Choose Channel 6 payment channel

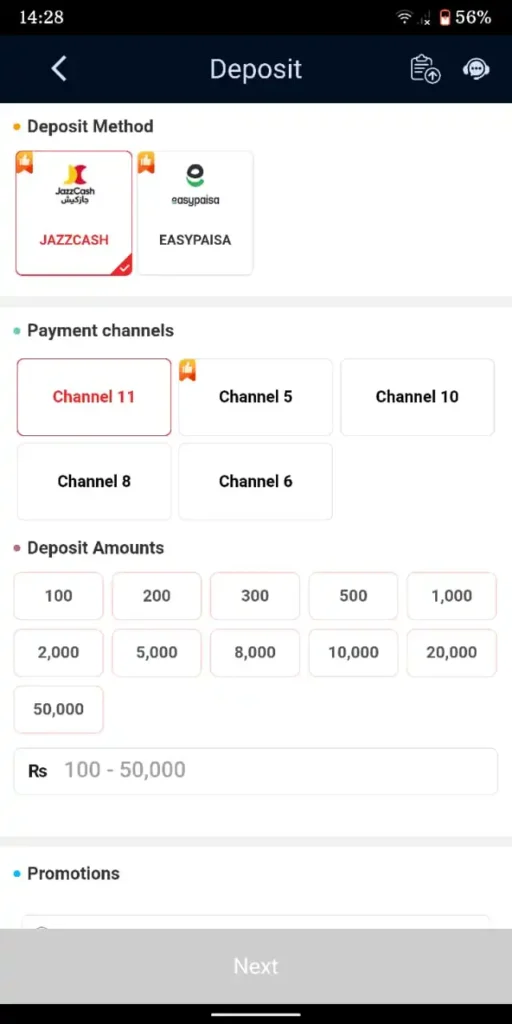[x=255, y=481]
